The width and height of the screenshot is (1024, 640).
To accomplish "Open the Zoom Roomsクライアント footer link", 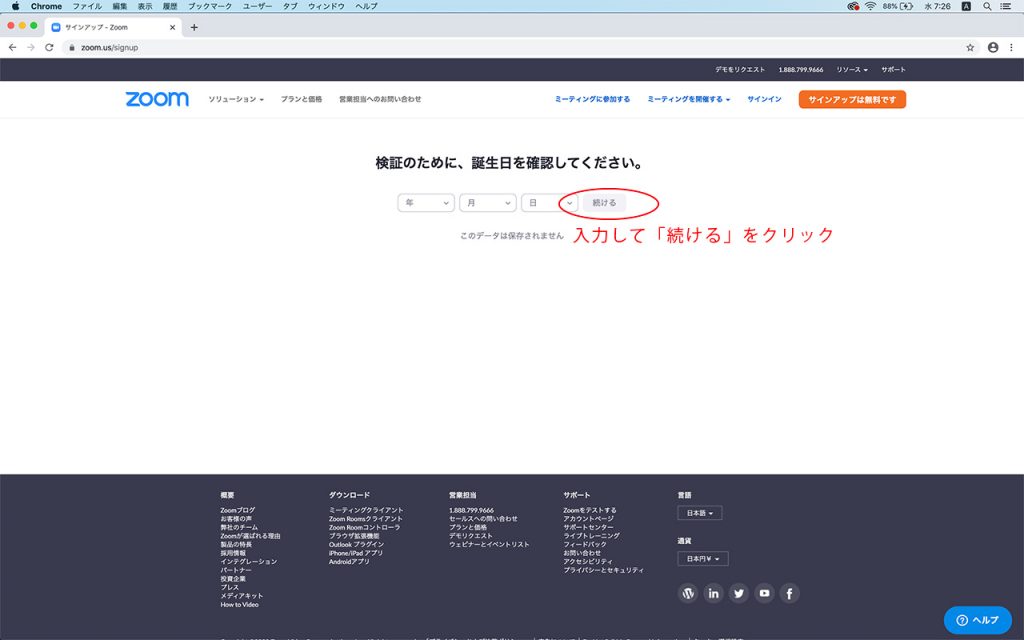I will [366, 519].
